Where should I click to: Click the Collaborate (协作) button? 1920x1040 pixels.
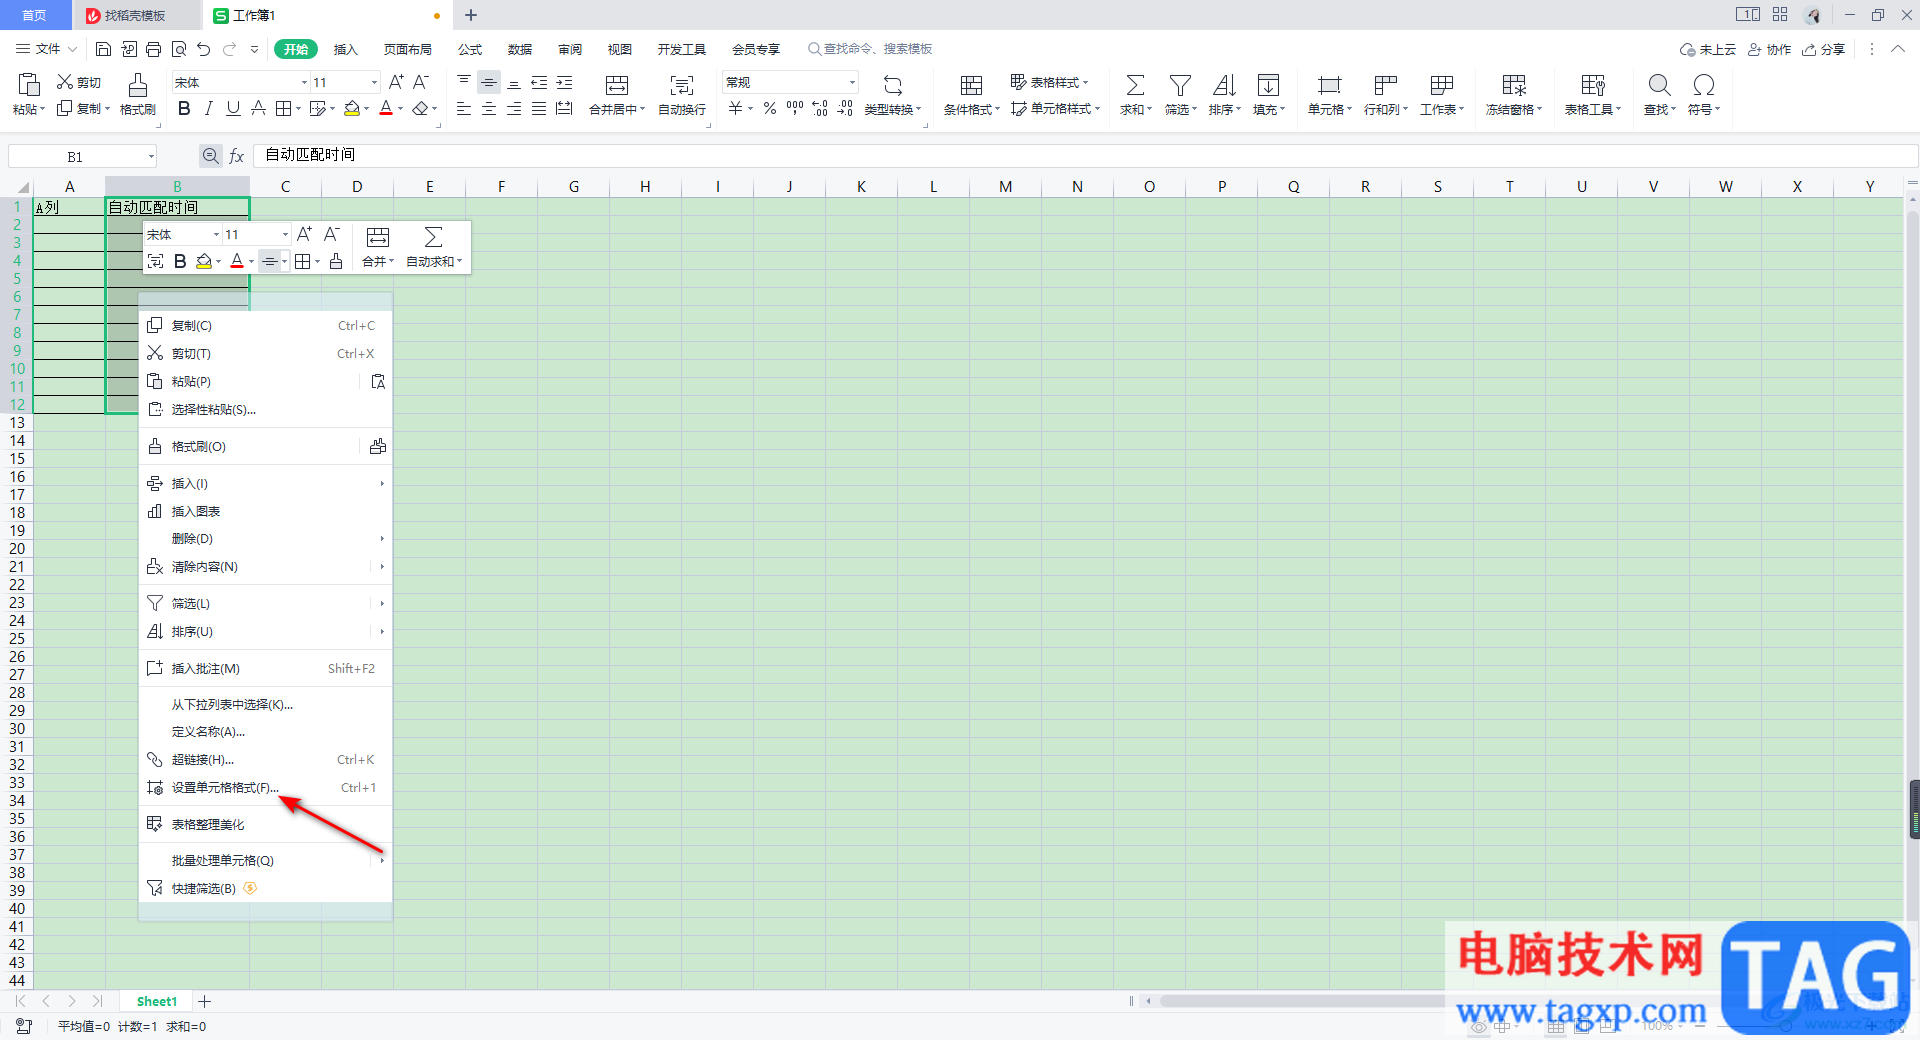click(x=1769, y=49)
